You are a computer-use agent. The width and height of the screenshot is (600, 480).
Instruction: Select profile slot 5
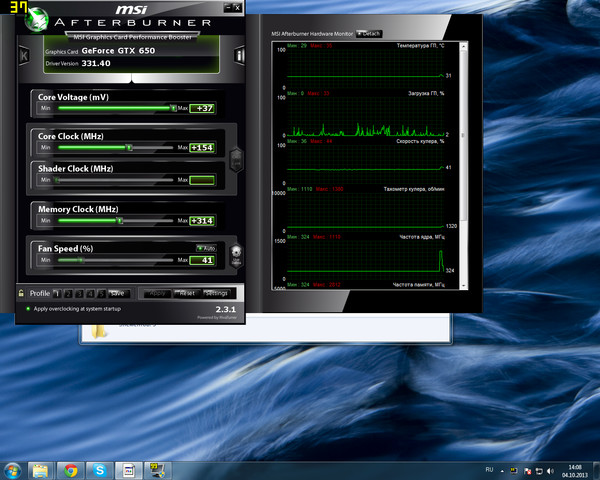(x=101, y=294)
